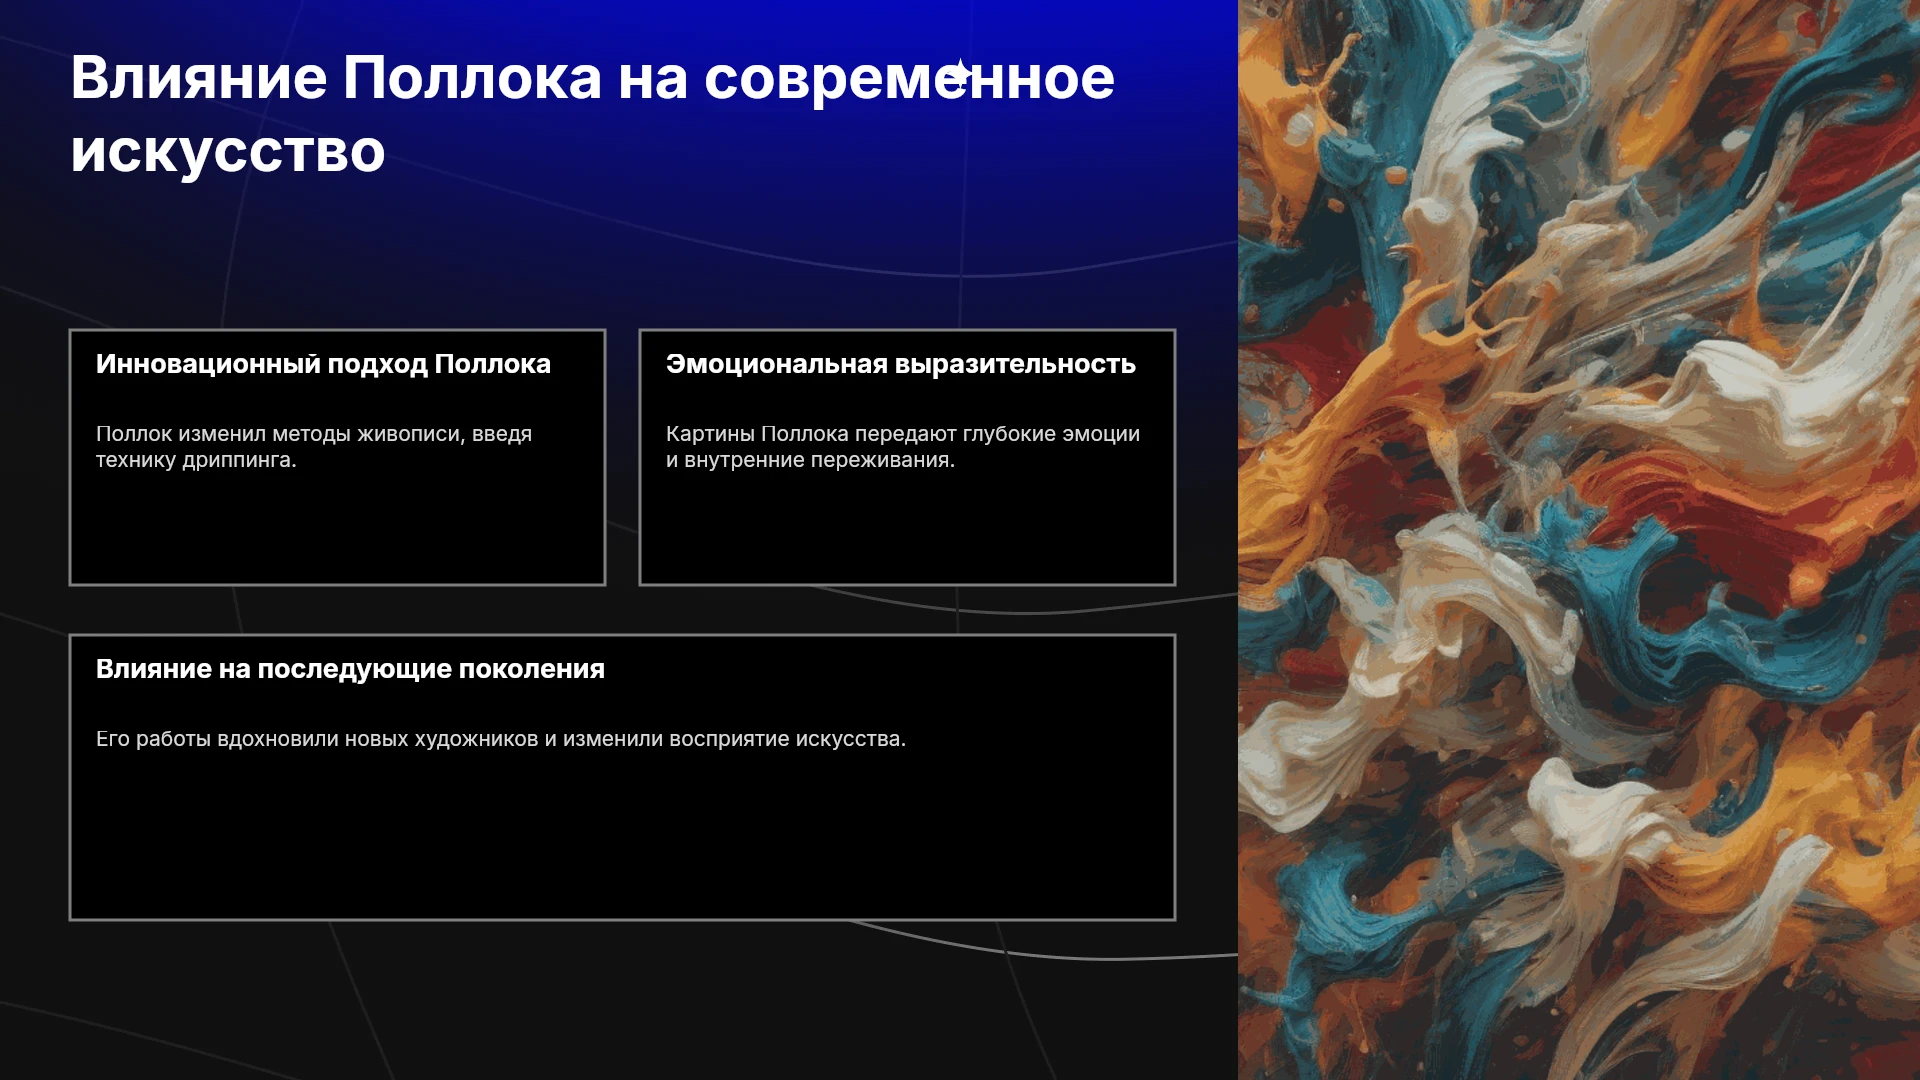Viewport: 1920px width, 1080px height.
Task: Click the empty space inside the "Инновационный подход" card
Action: [337, 530]
